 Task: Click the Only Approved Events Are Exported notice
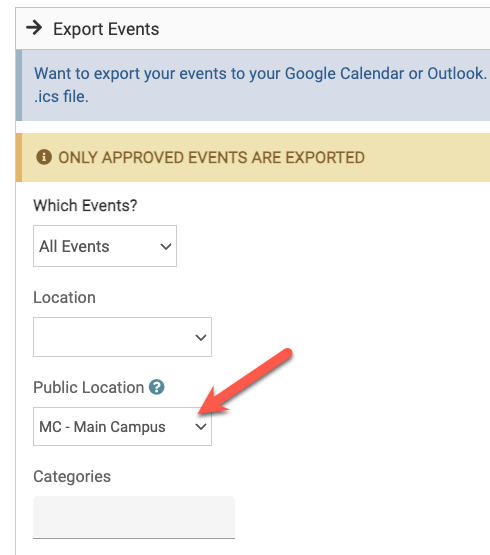(x=212, y=158)
